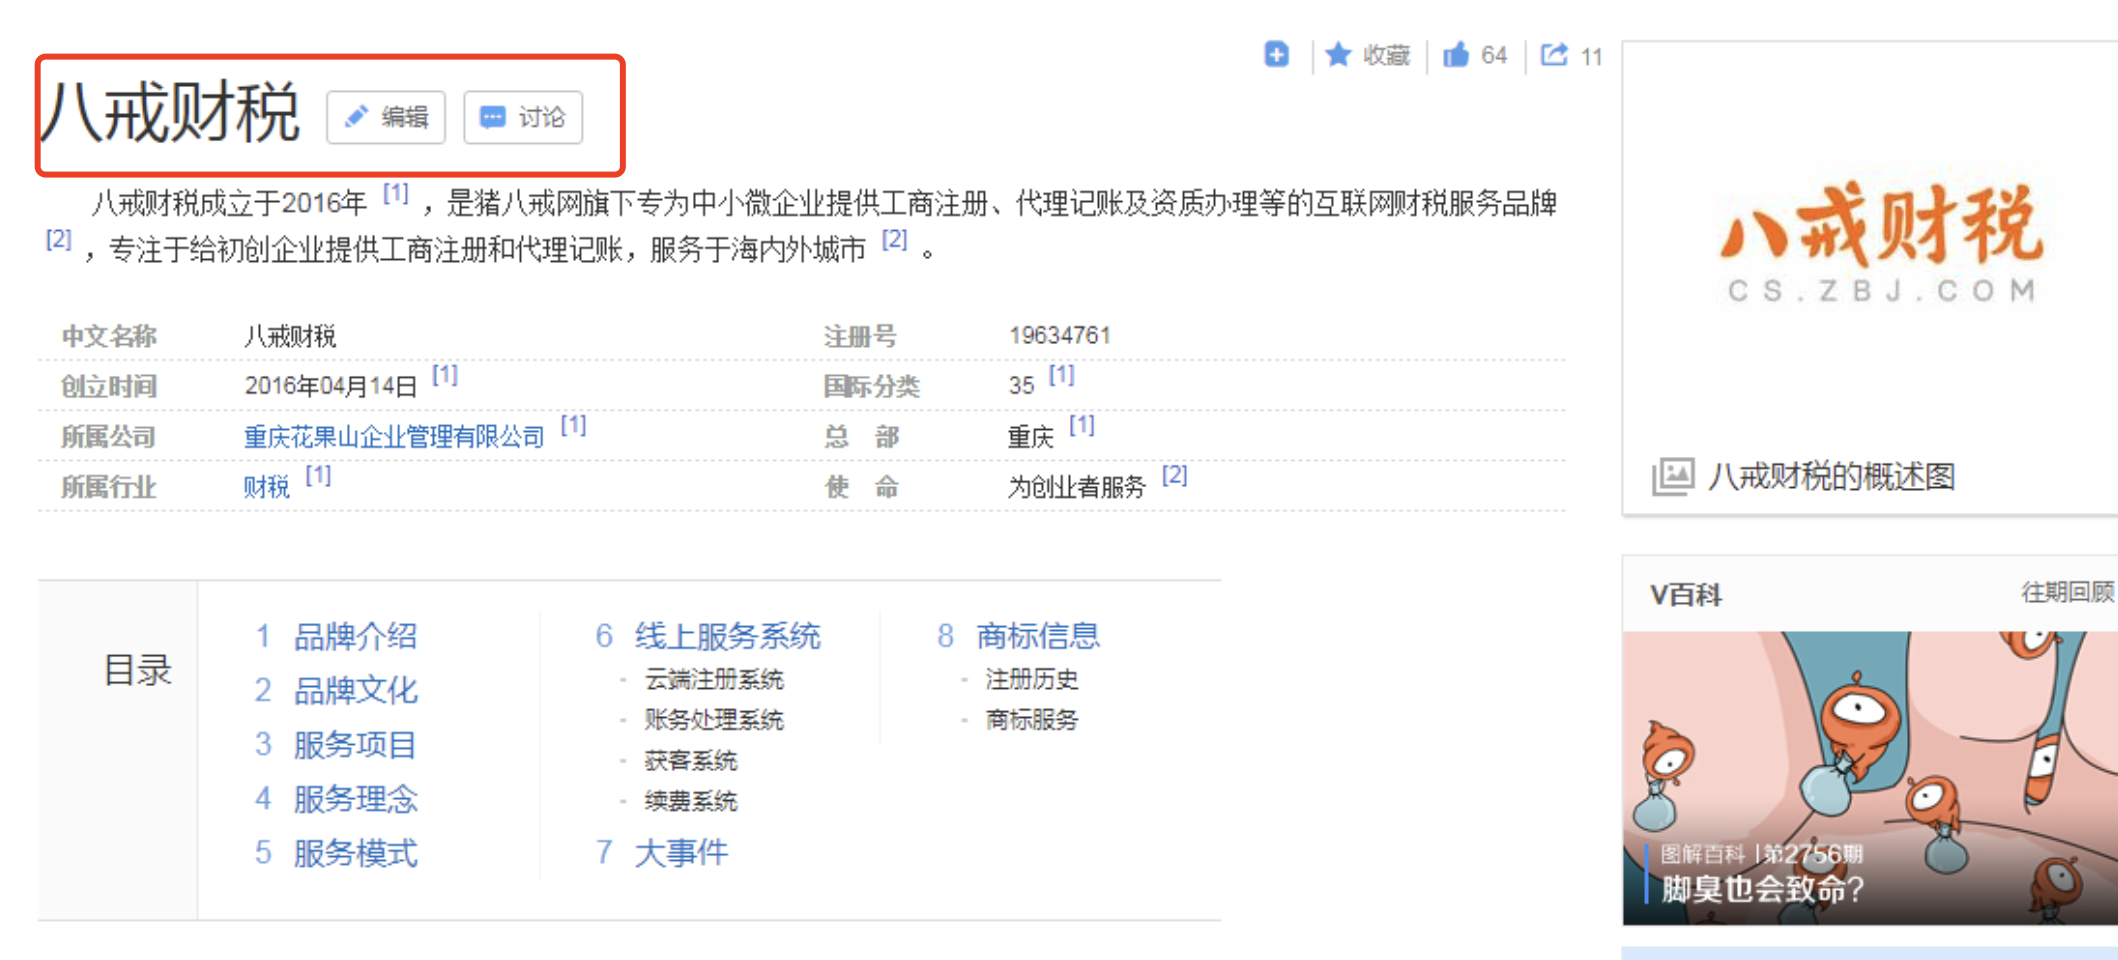Image resolution: width=2118 pixels, height=960 pixels.
Task: Click reference [1] after 2016年04月14日
Action: point(444,375)
